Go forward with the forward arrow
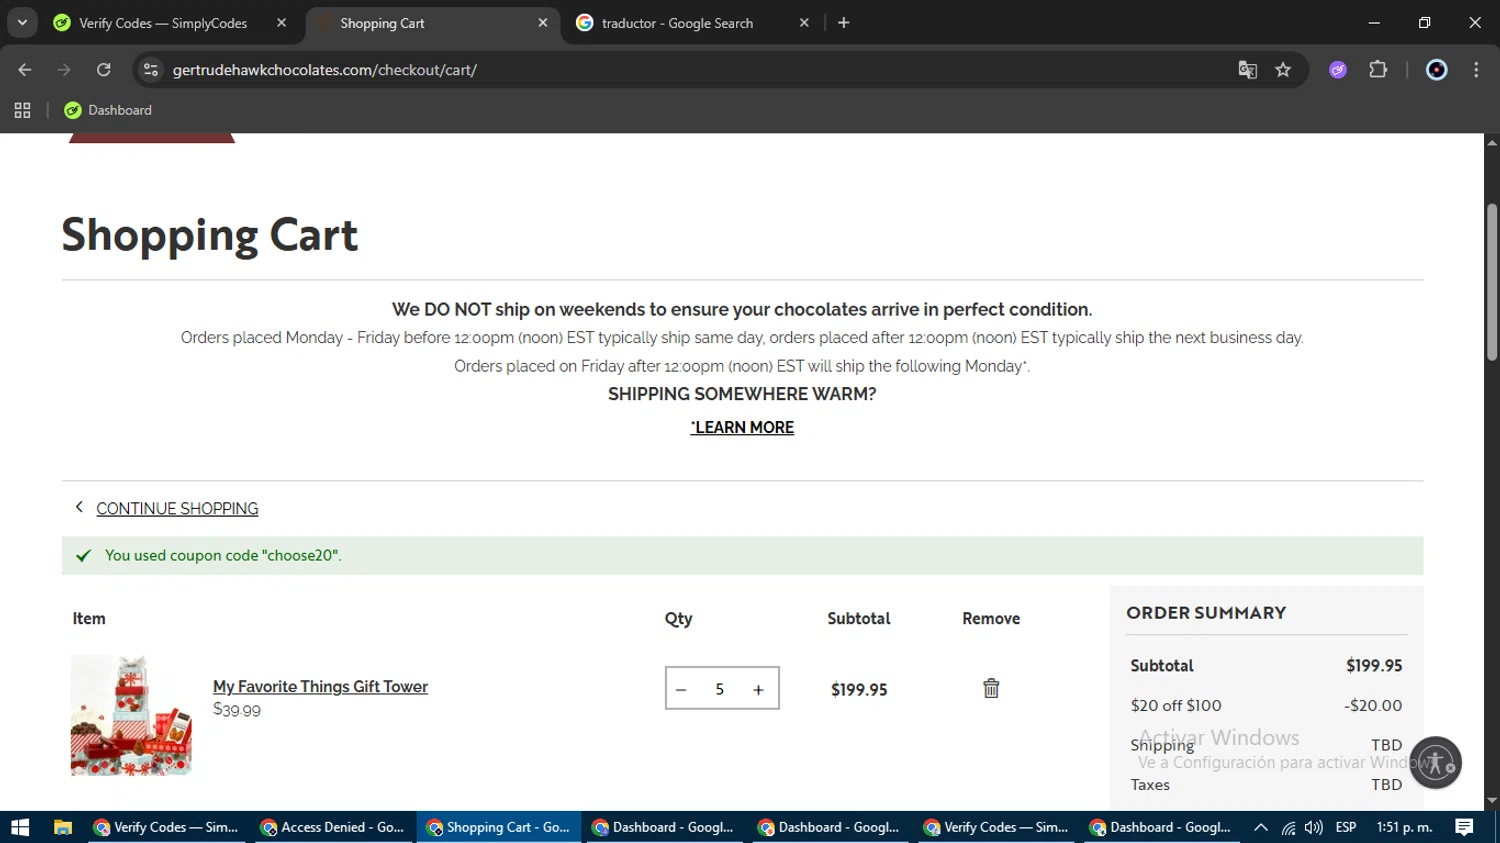Screen dimensions: 1500x843 click(64, 70)
